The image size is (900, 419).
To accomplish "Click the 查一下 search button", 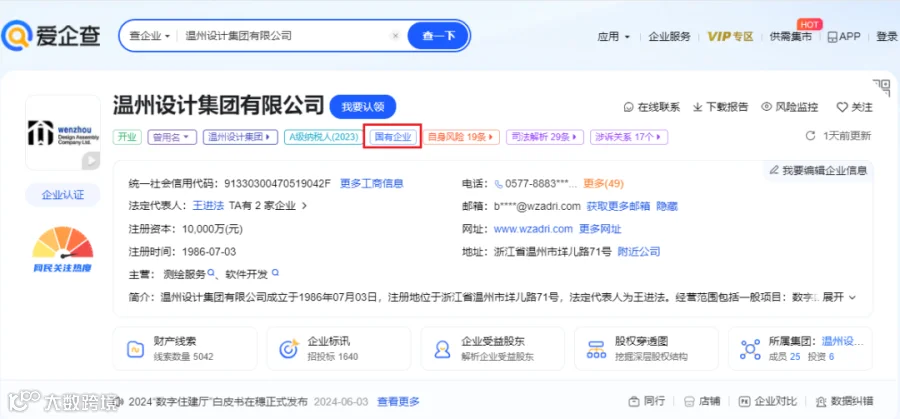I will coord(439,36).
